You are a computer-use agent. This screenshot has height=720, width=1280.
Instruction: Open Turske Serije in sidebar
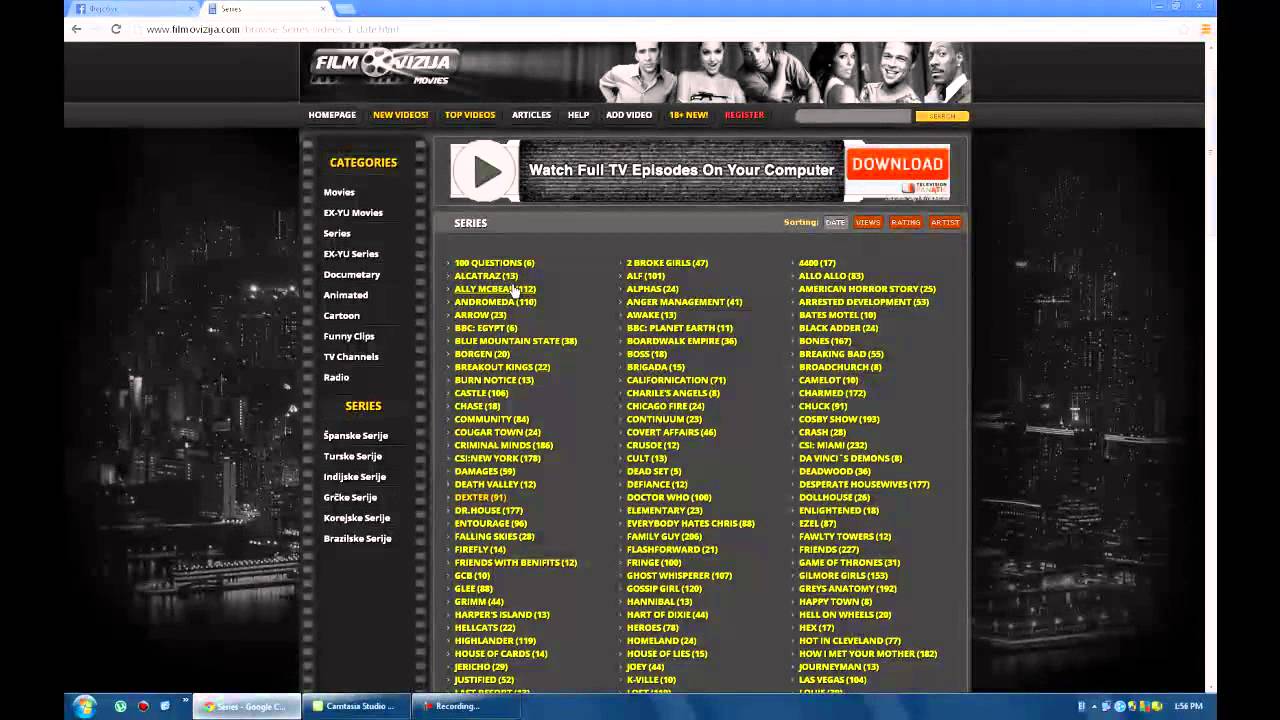[x=353, y=457]
